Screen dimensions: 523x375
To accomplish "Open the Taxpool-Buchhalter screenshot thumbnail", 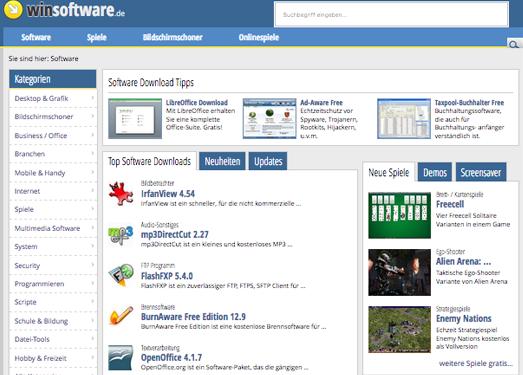I will [x=404, y=118].
